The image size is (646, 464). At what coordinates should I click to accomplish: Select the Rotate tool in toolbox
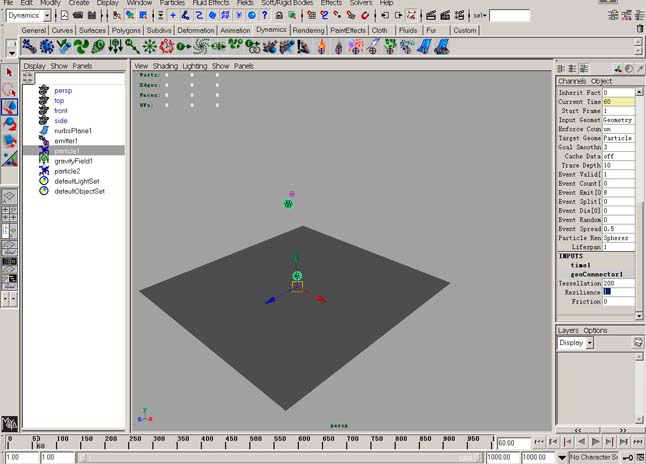click(x=9, y=124)
